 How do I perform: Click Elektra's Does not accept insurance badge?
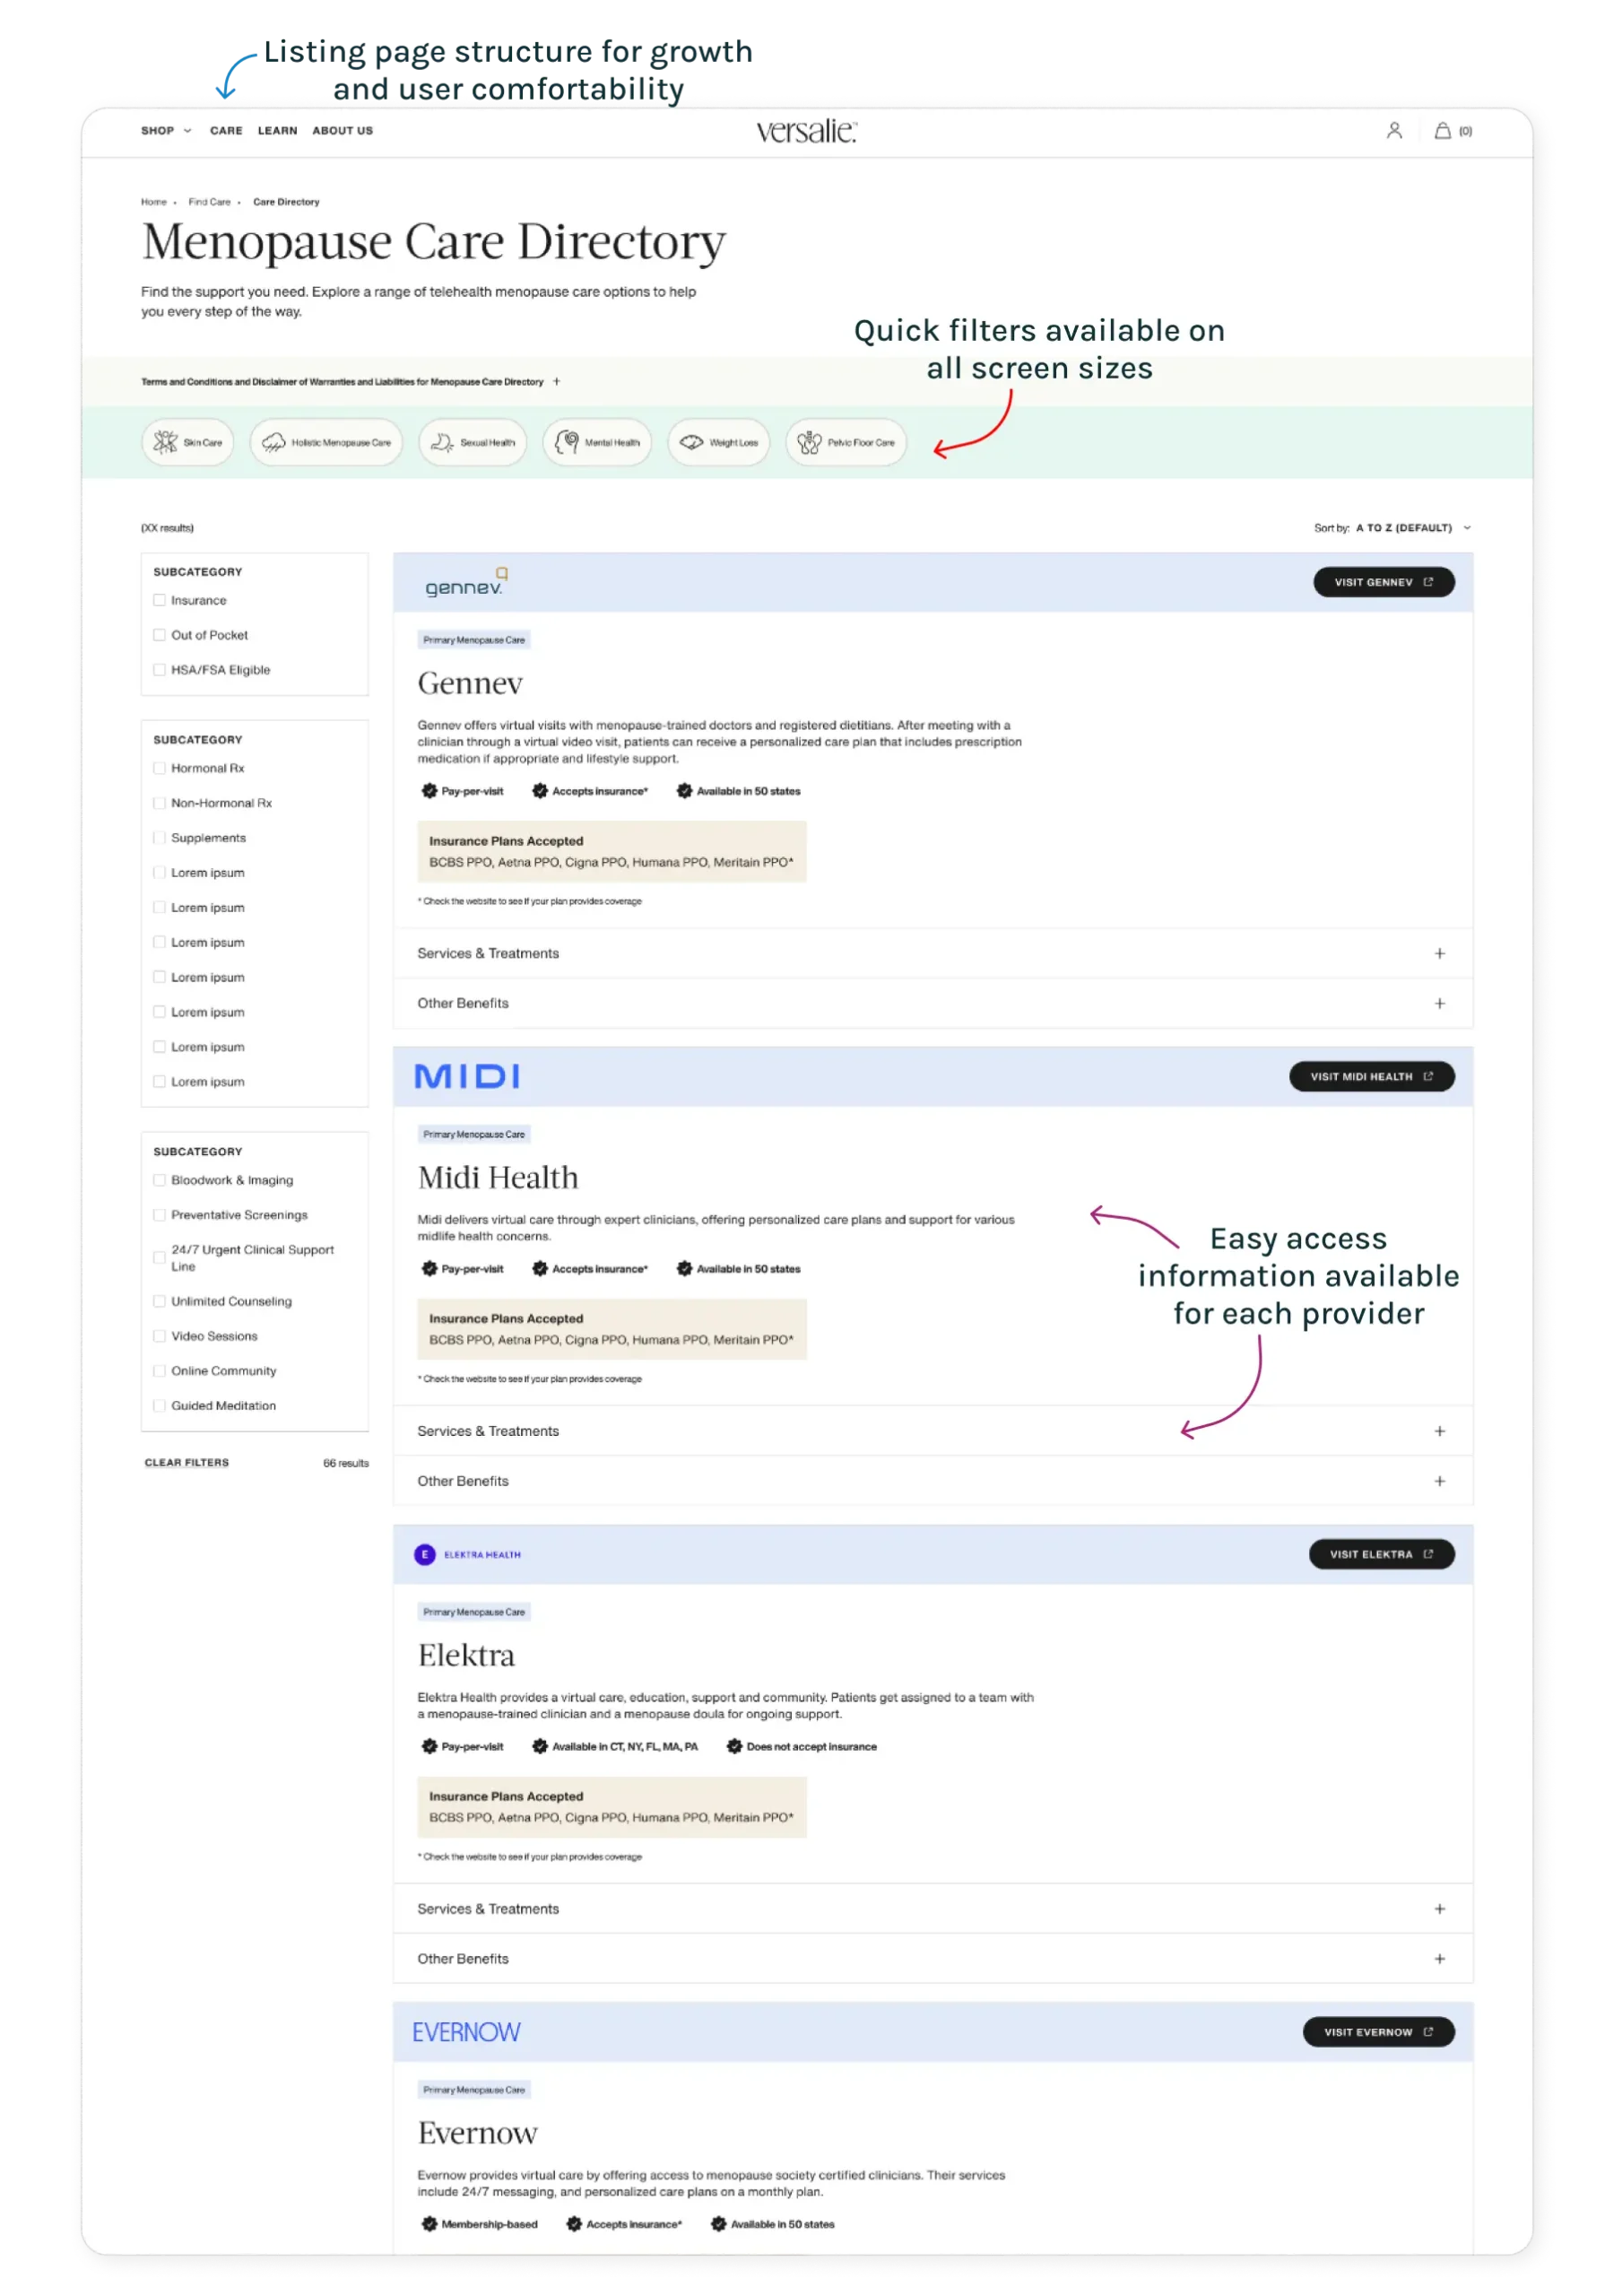tap(801, 1746)
